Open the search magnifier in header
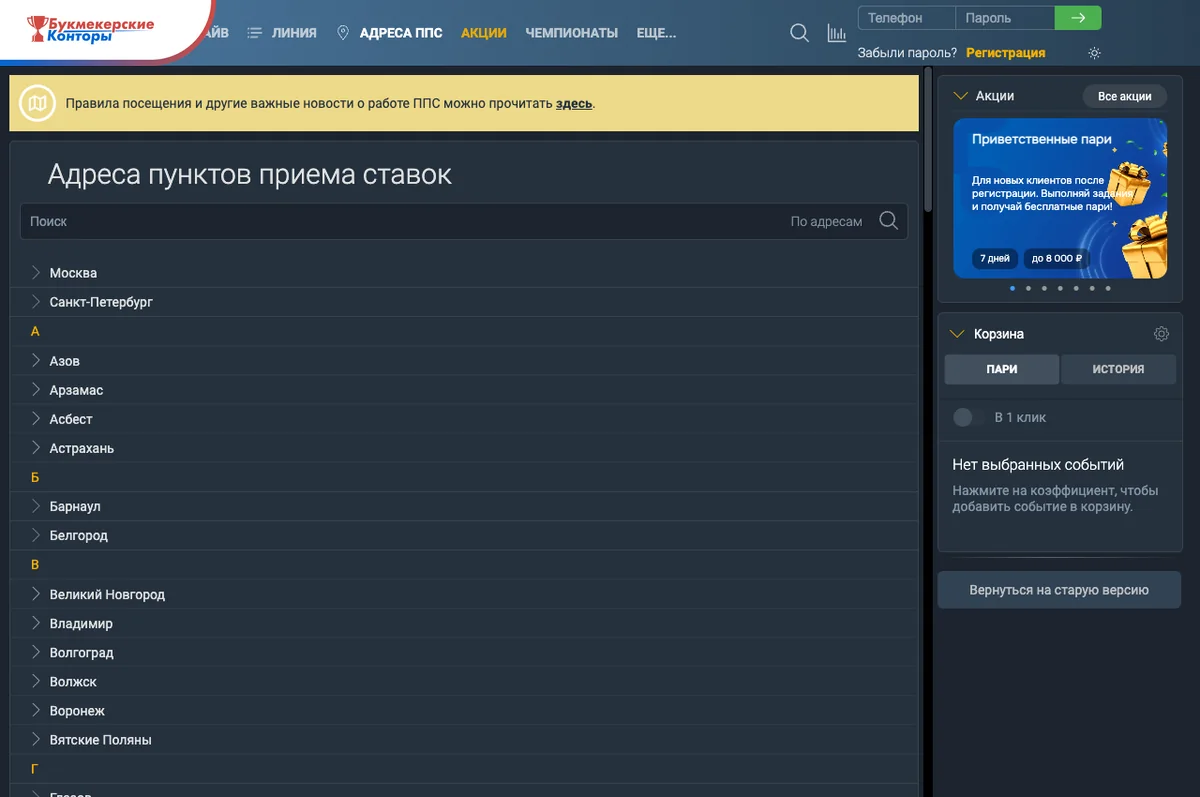Screen dimensions: 1200x797 point(799,33)
